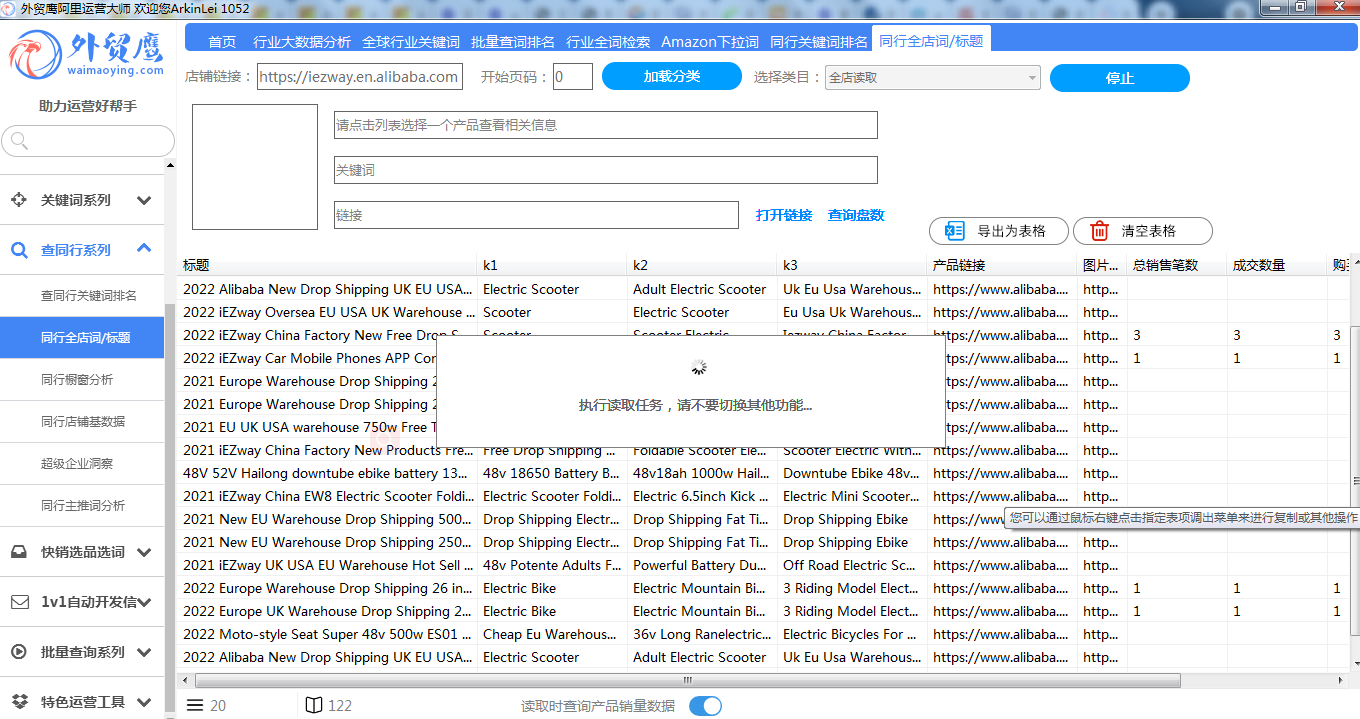Select 同行主推词分析 in sidebar
The image size is (1360, 719).
point(82,506)
